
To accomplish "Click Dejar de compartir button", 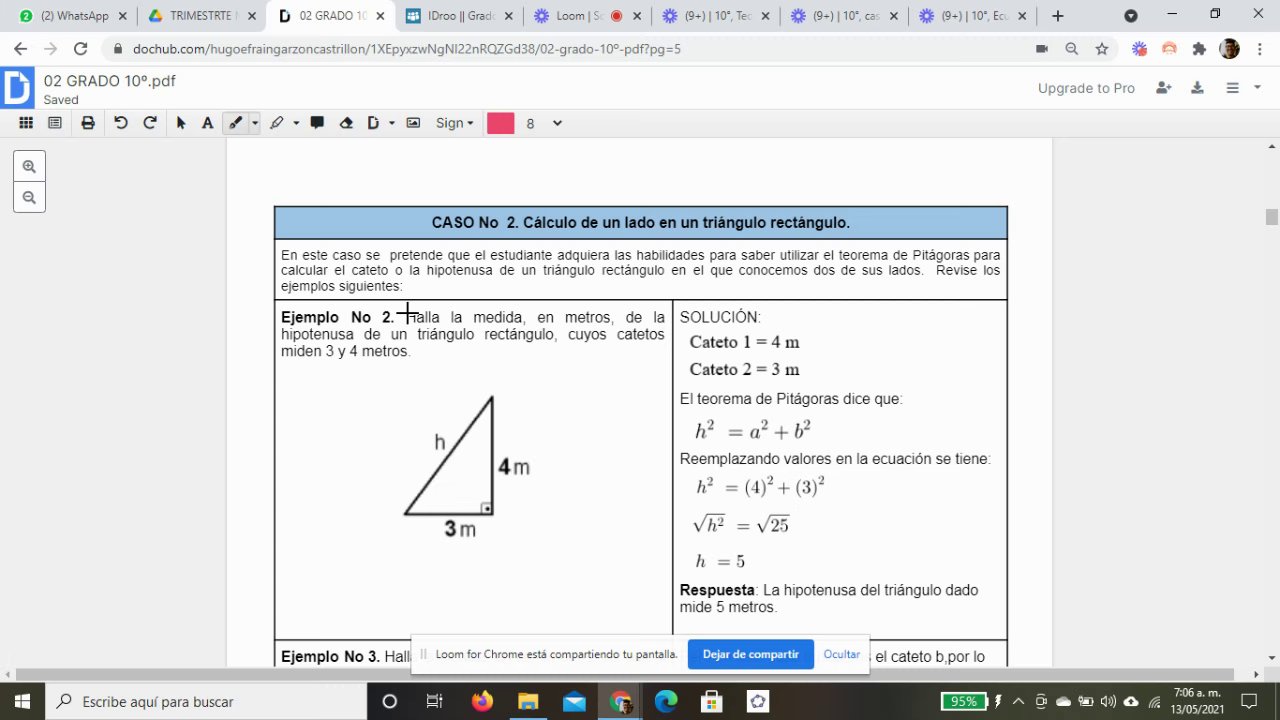I will point(750,654).
